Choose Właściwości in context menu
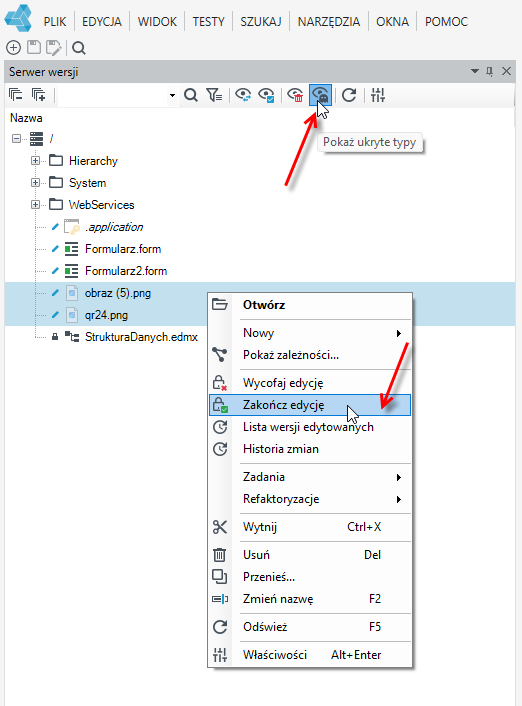The width and height of the screenshot is (522, 706). coord(310,655)
